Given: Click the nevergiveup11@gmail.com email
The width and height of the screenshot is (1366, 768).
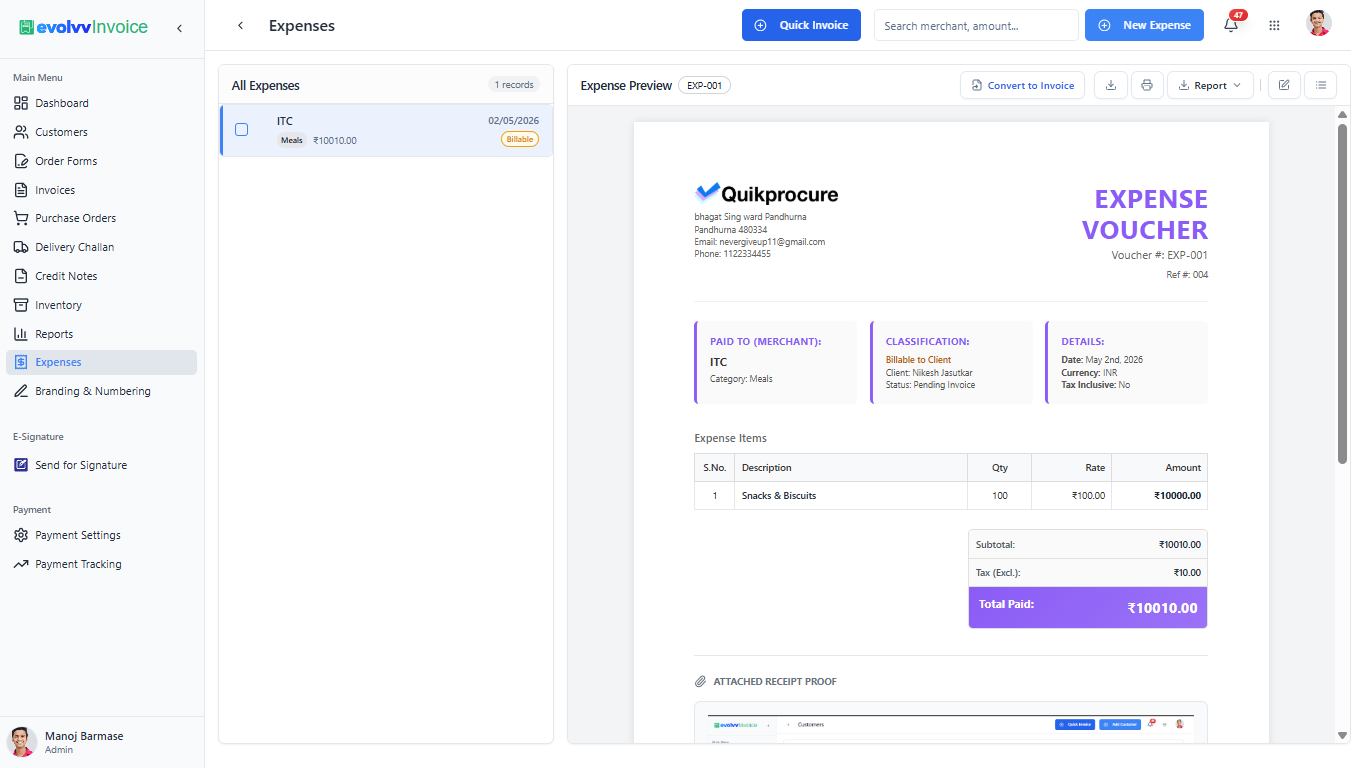Looking at the screenshot, I should click(772, 242).
